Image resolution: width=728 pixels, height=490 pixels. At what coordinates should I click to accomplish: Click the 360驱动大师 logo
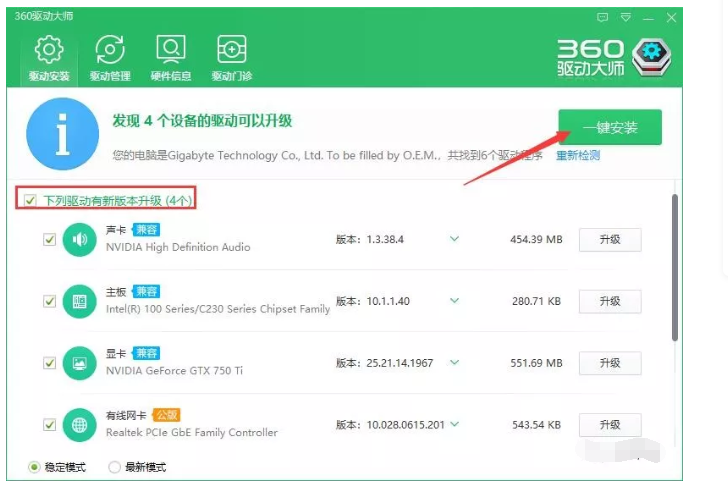click(614, 58)
